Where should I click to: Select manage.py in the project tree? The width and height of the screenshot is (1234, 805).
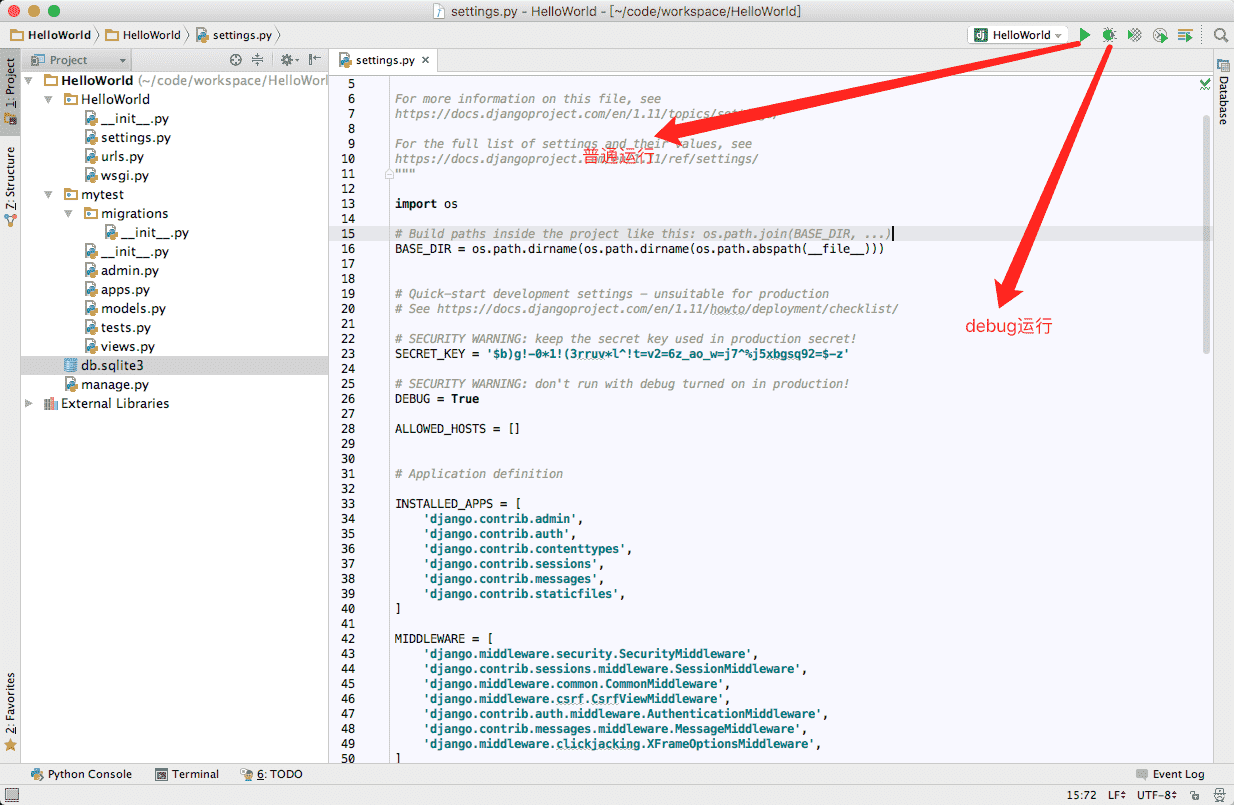click(x=114, y=384)
